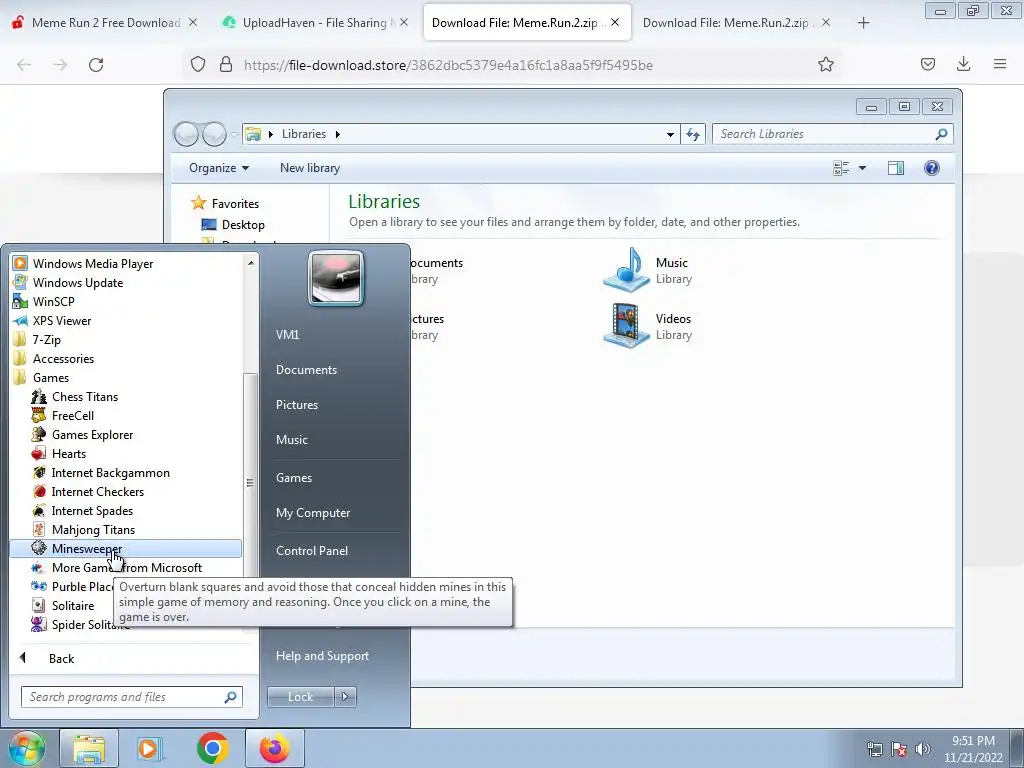The height and width of the screenshot is (768, 1024).
Task: Select Favorites in the navigation pane
Action: tap(225, 203)
